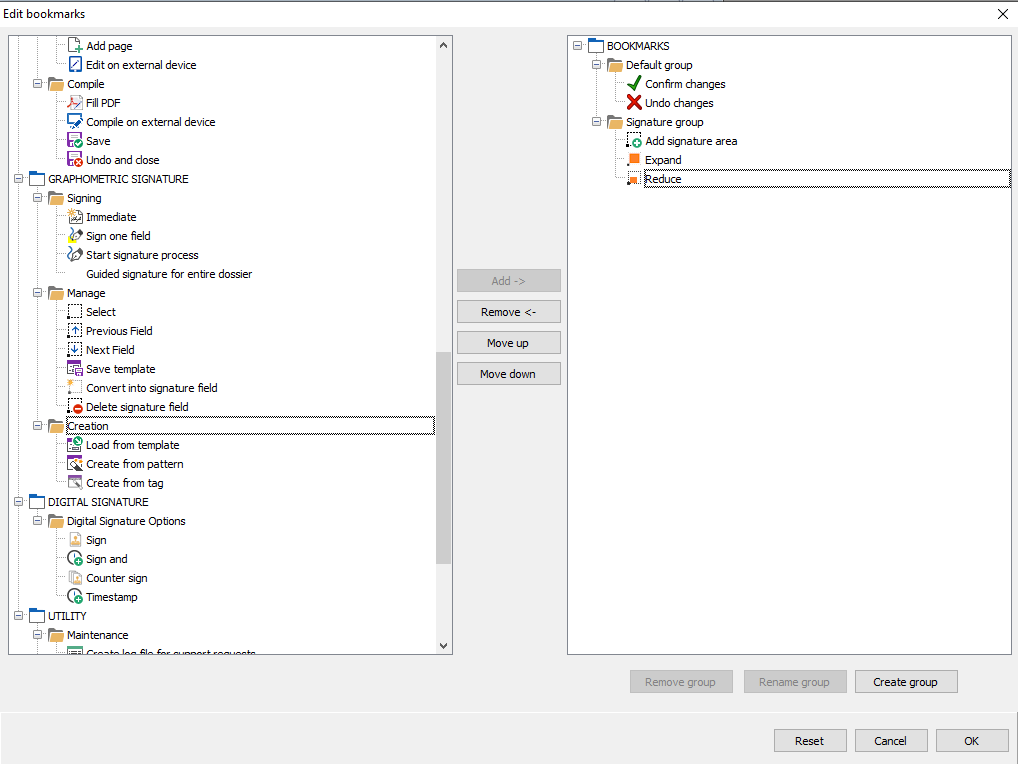Image resolution: width=1018 pixels, height=764 pixels.
Task: Select the Save icon under Compile
Action: tap(75, 141)
